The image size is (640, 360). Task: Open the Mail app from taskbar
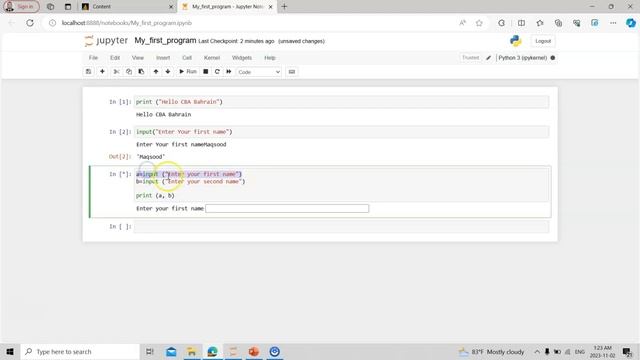pyautogui.click(x=171, y=351)
